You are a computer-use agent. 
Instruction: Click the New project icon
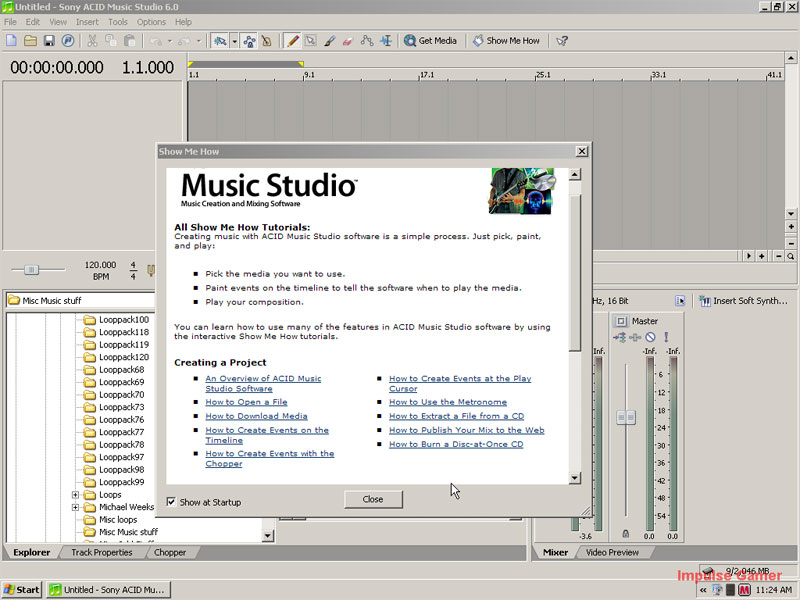click(x=11, y=41)
